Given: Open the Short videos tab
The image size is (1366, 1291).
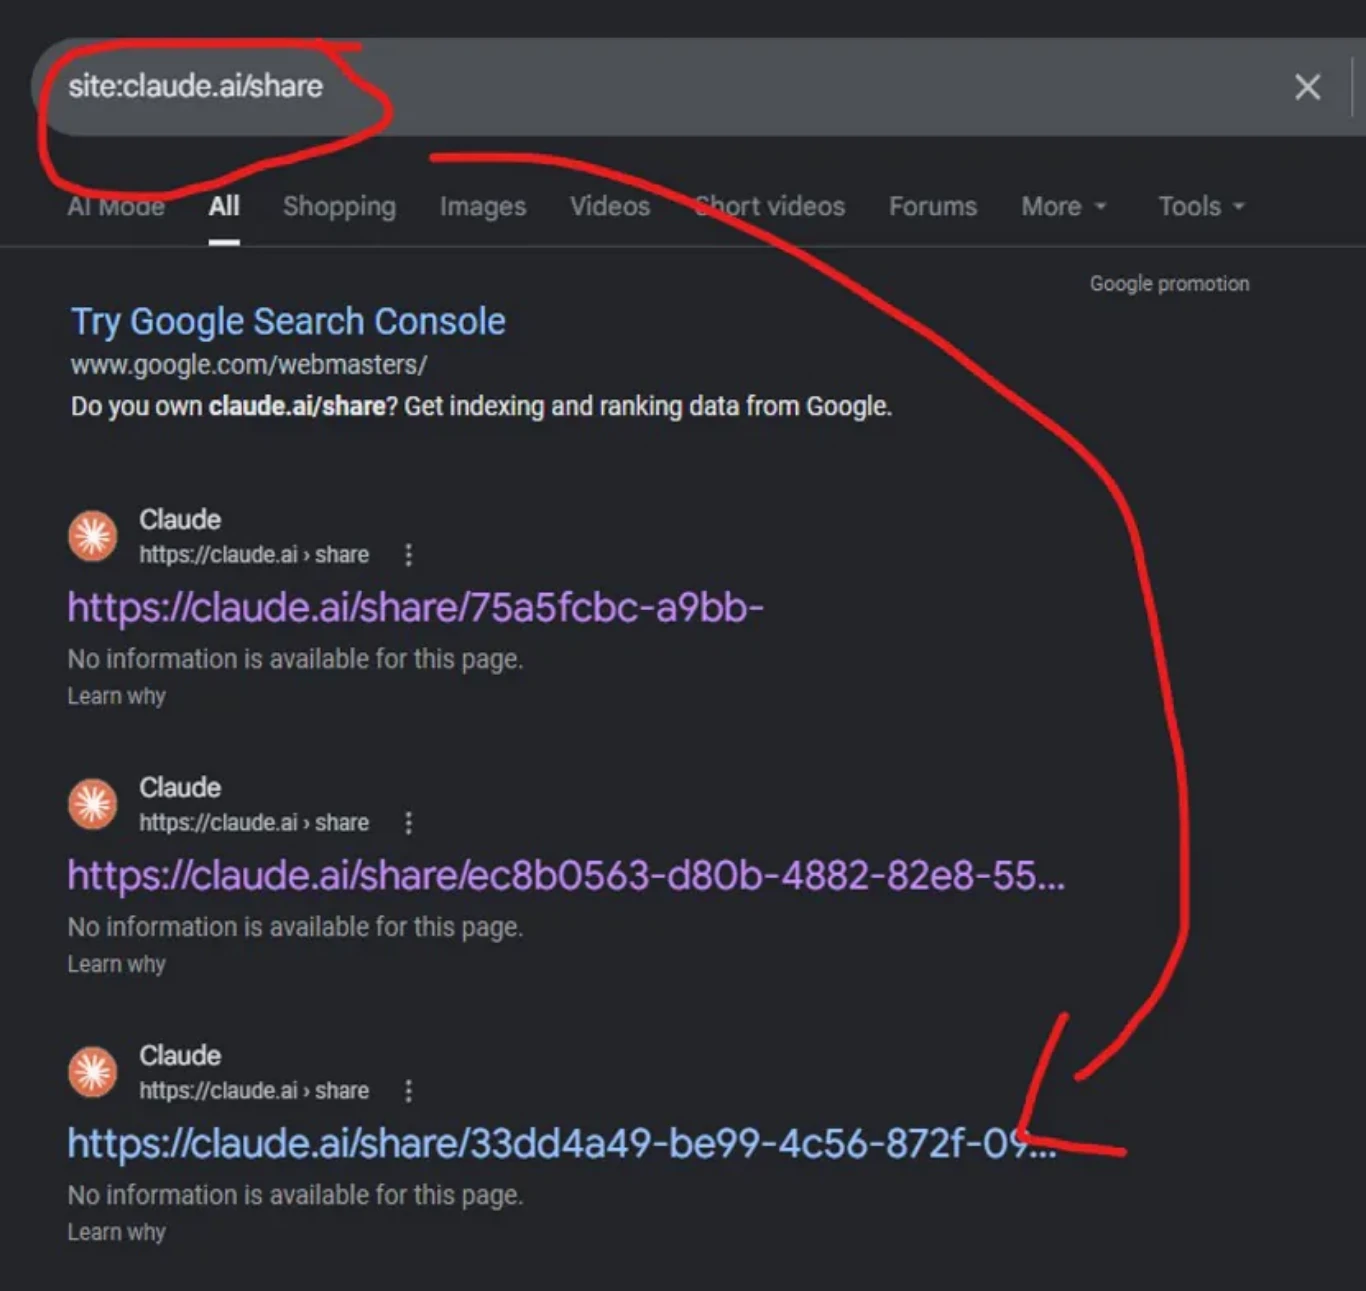Looking at the screenshot, I should click(770, 206).
